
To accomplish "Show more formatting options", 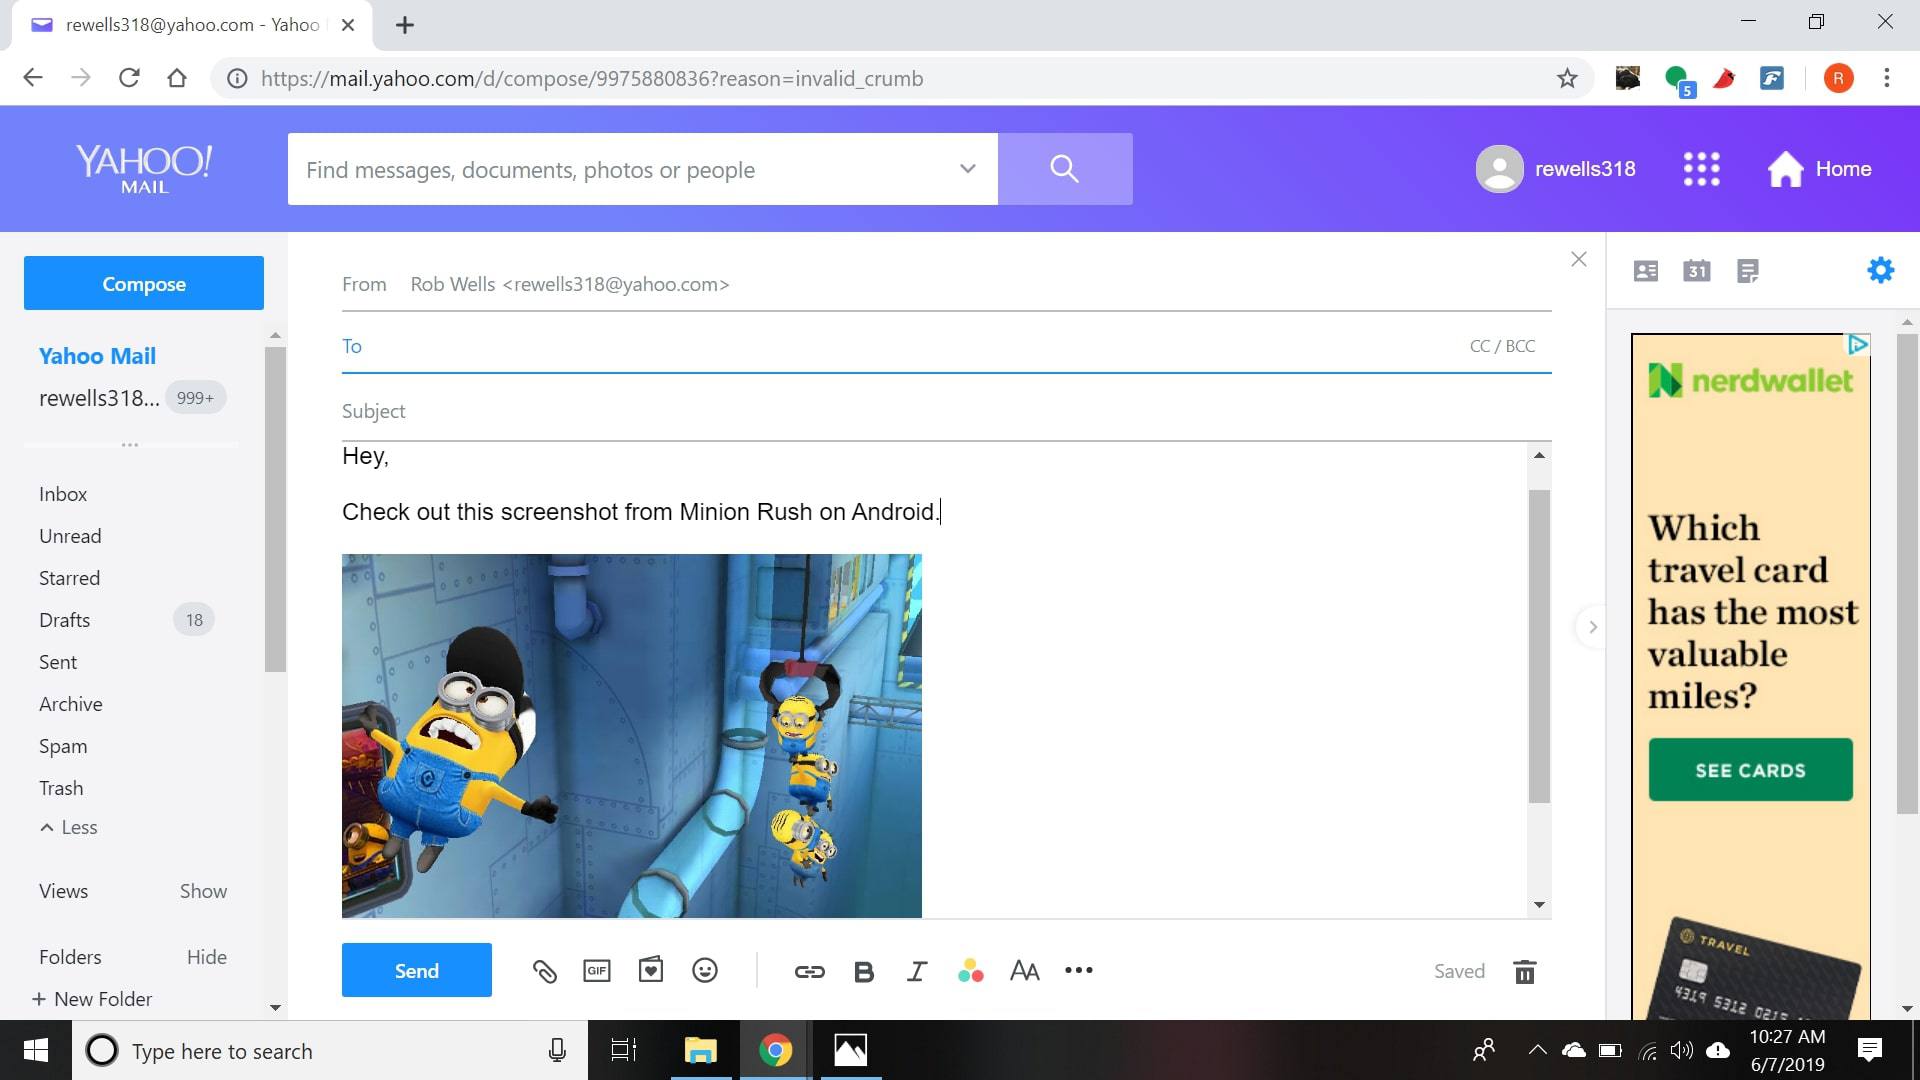I will pyautogui.click(x=1079, y=970).
